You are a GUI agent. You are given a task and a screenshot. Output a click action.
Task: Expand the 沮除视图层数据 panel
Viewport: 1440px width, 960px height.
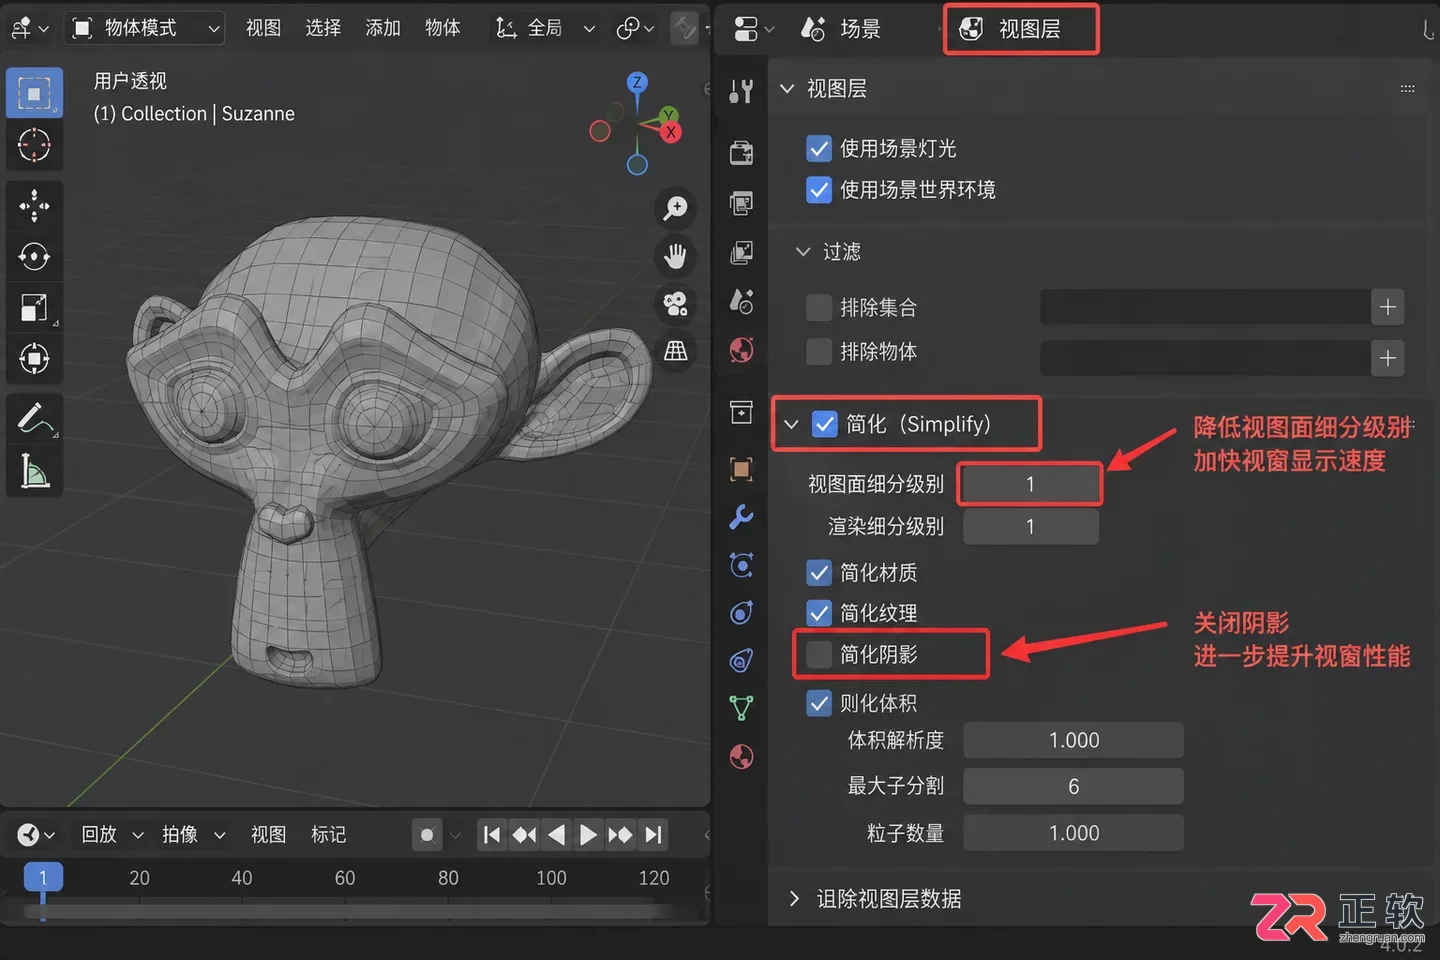point(794,899)
